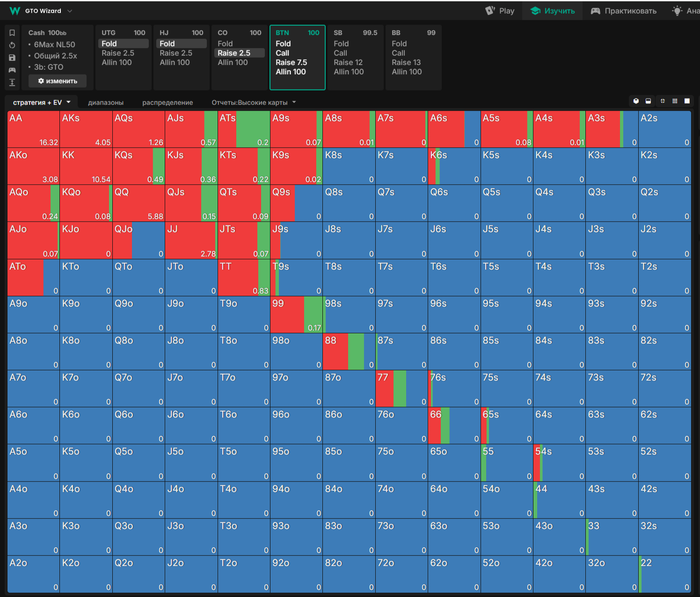The width and height of the screenshot is (700, 597).
Task: Choose BTN Allin 100 action
Action: (x=291, y=71)
